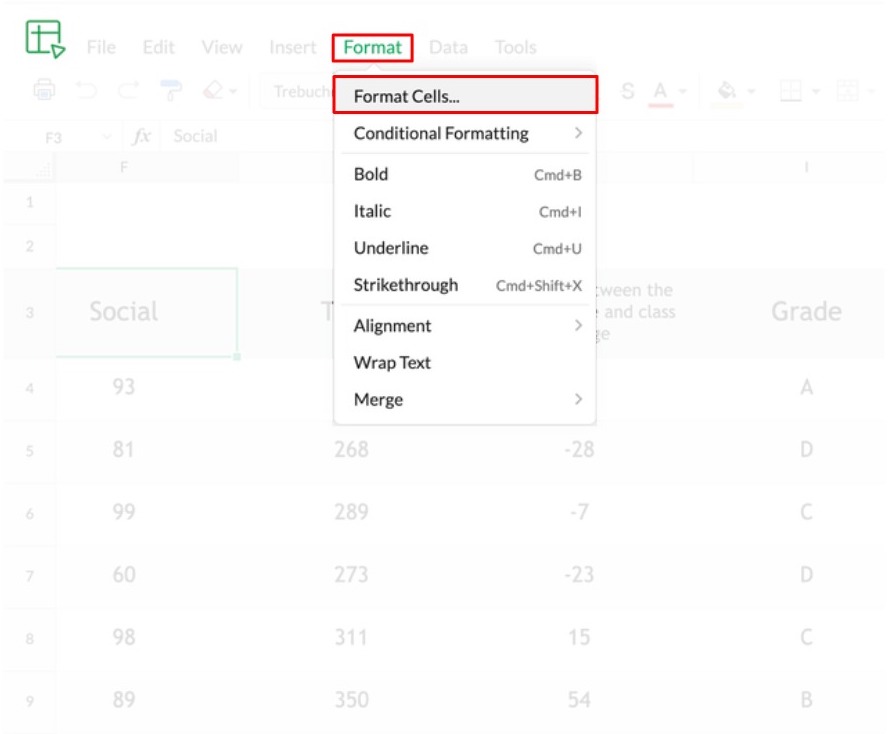Click the Print icon in the toolbar
This screenshot has height=734, width=888.
pos(44,91)
